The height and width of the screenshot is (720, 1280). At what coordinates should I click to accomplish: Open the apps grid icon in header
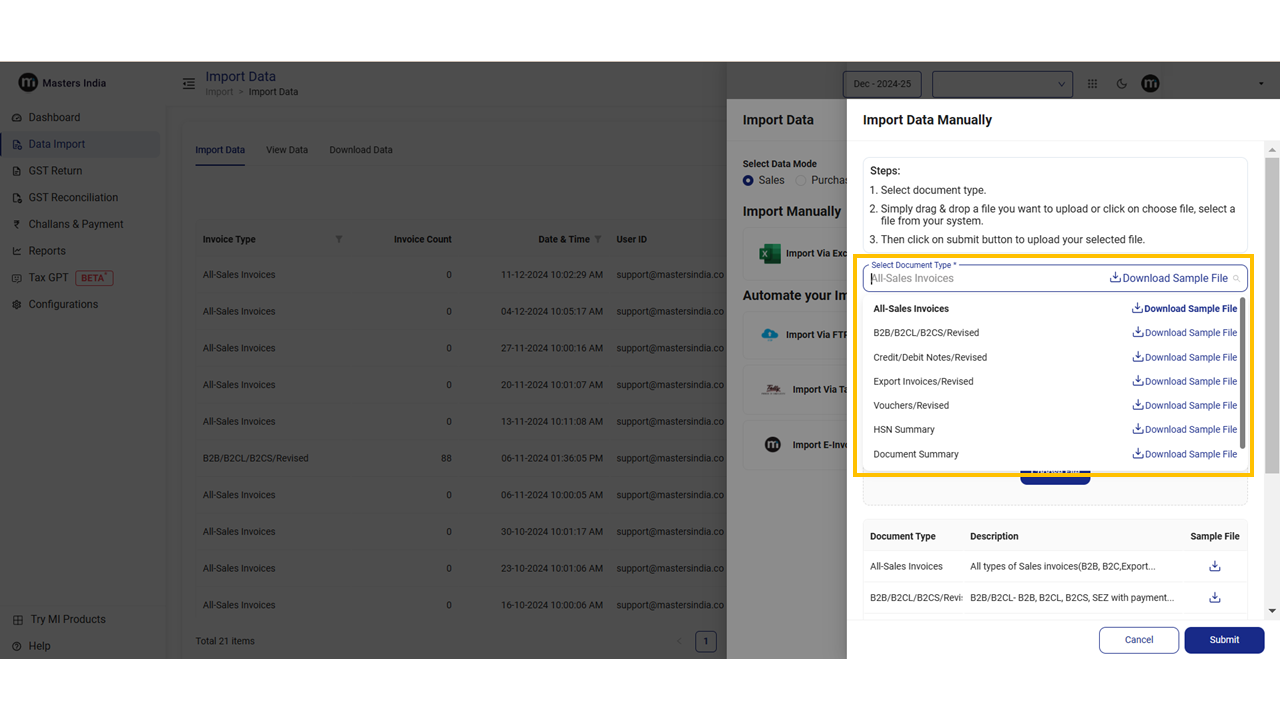1092,84
